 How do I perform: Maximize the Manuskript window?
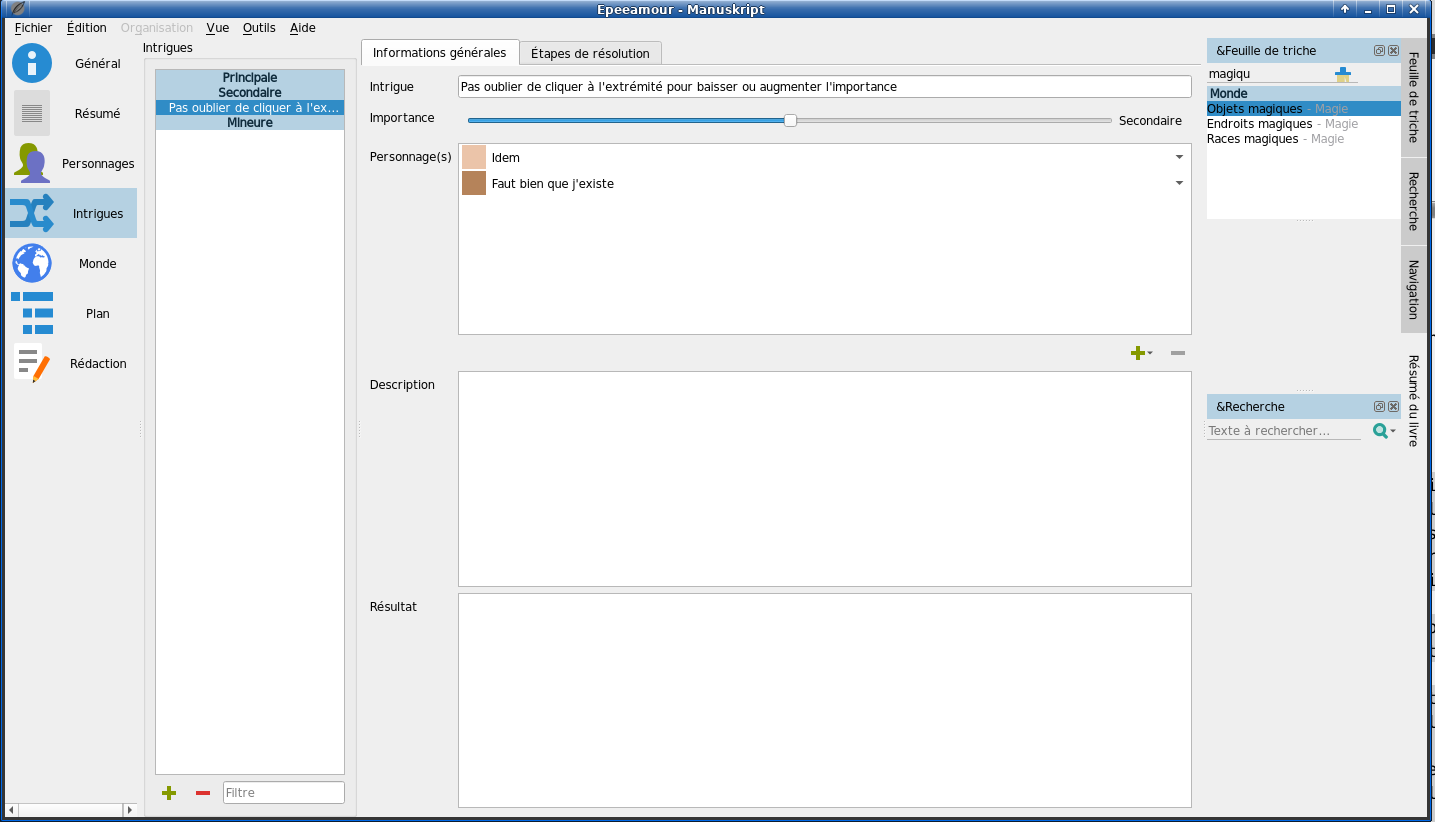coord(1391,9)
